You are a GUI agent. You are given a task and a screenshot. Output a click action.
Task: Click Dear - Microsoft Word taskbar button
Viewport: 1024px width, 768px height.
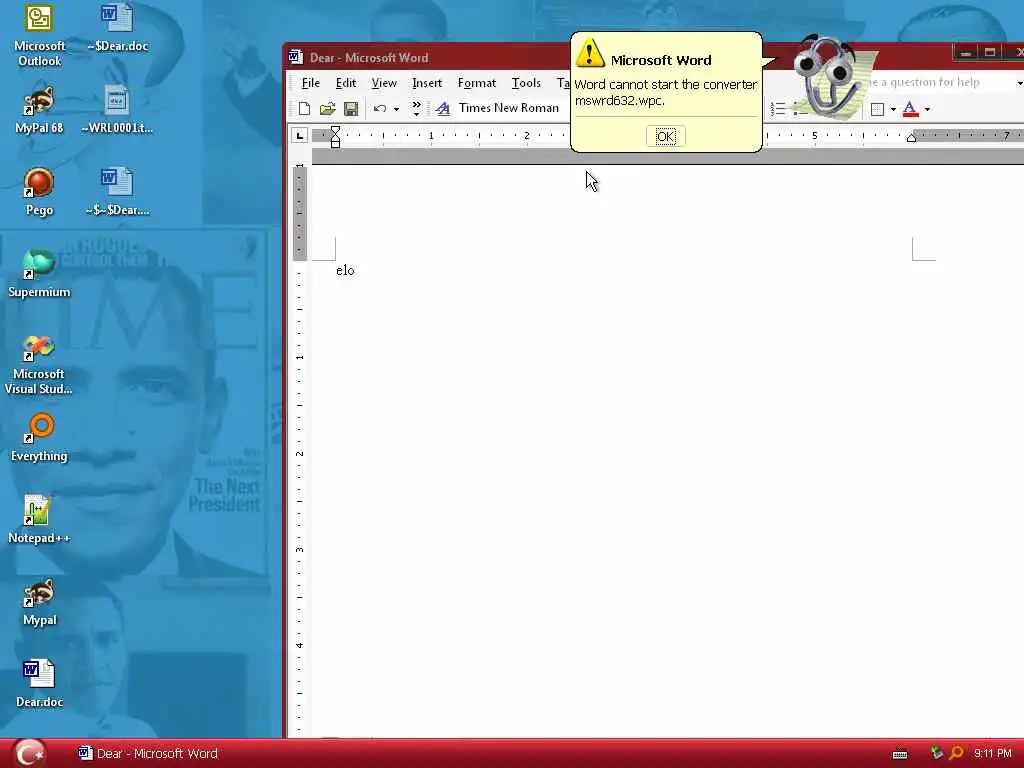148,754
